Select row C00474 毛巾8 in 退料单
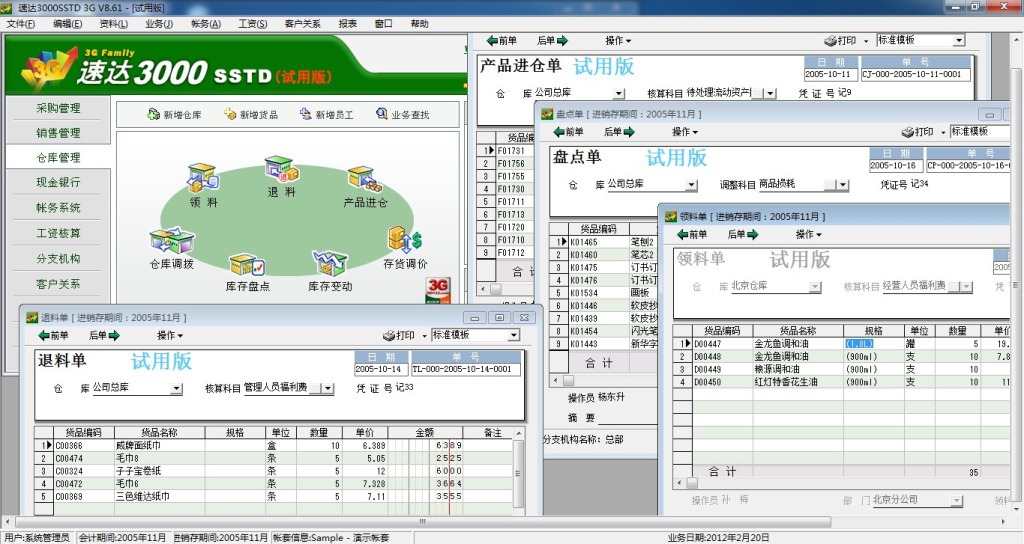The image size is (1024, 544). point(273,458)
